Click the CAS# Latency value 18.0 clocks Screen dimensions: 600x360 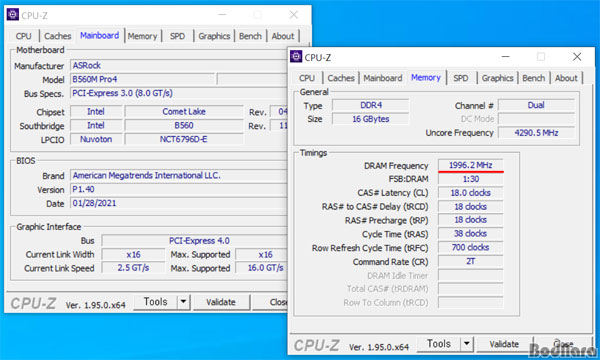pos(471,192)
